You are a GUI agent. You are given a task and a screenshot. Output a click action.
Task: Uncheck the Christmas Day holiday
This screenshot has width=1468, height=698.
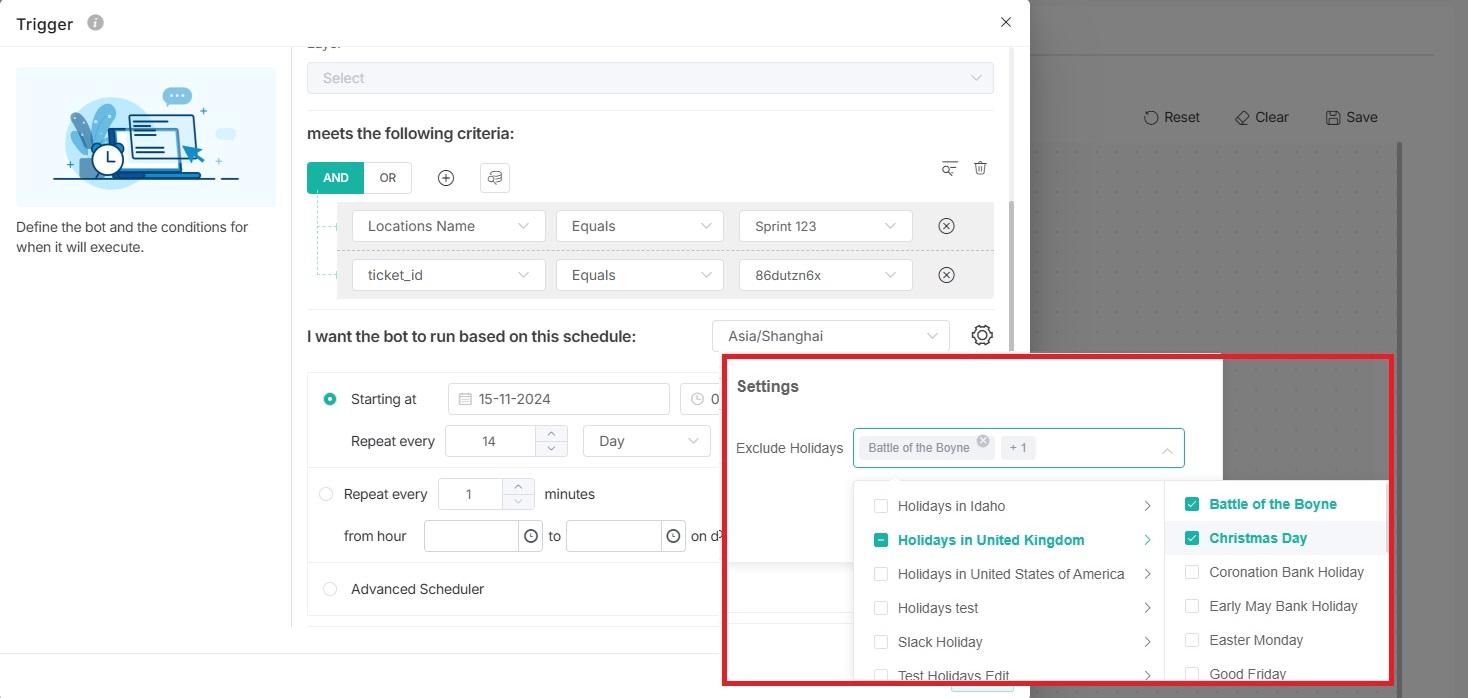1192,538
